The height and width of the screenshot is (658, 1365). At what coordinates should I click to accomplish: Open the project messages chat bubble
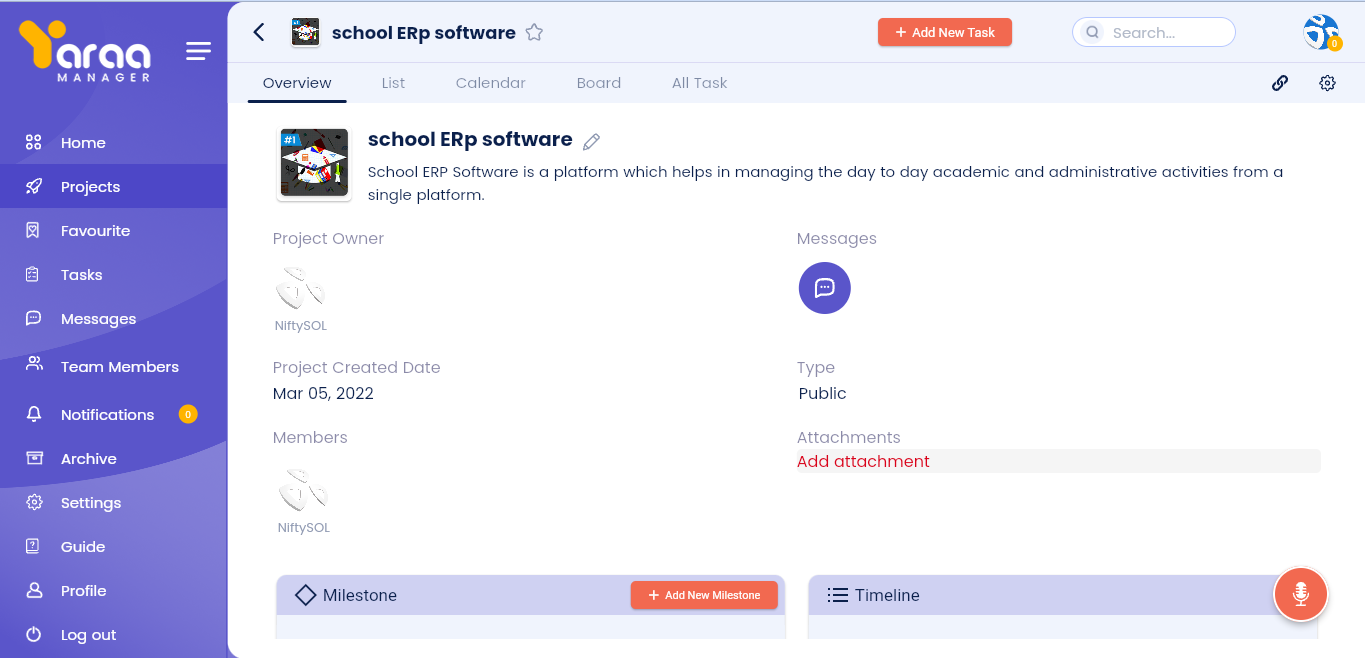824,288
